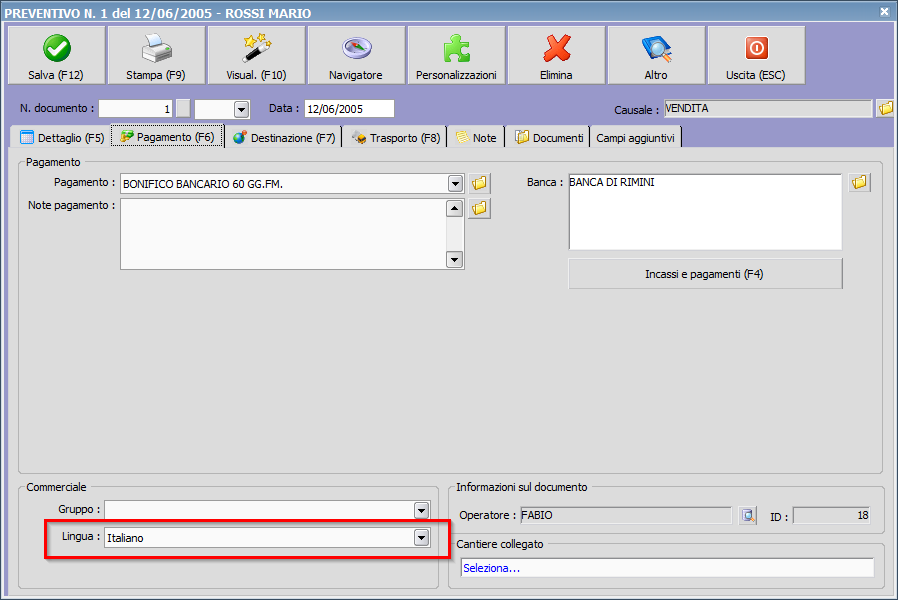Viewport: 898px width, 600px height.
Task: Click the Data field showing 12/06/2005
Action: tap(349, 109)
